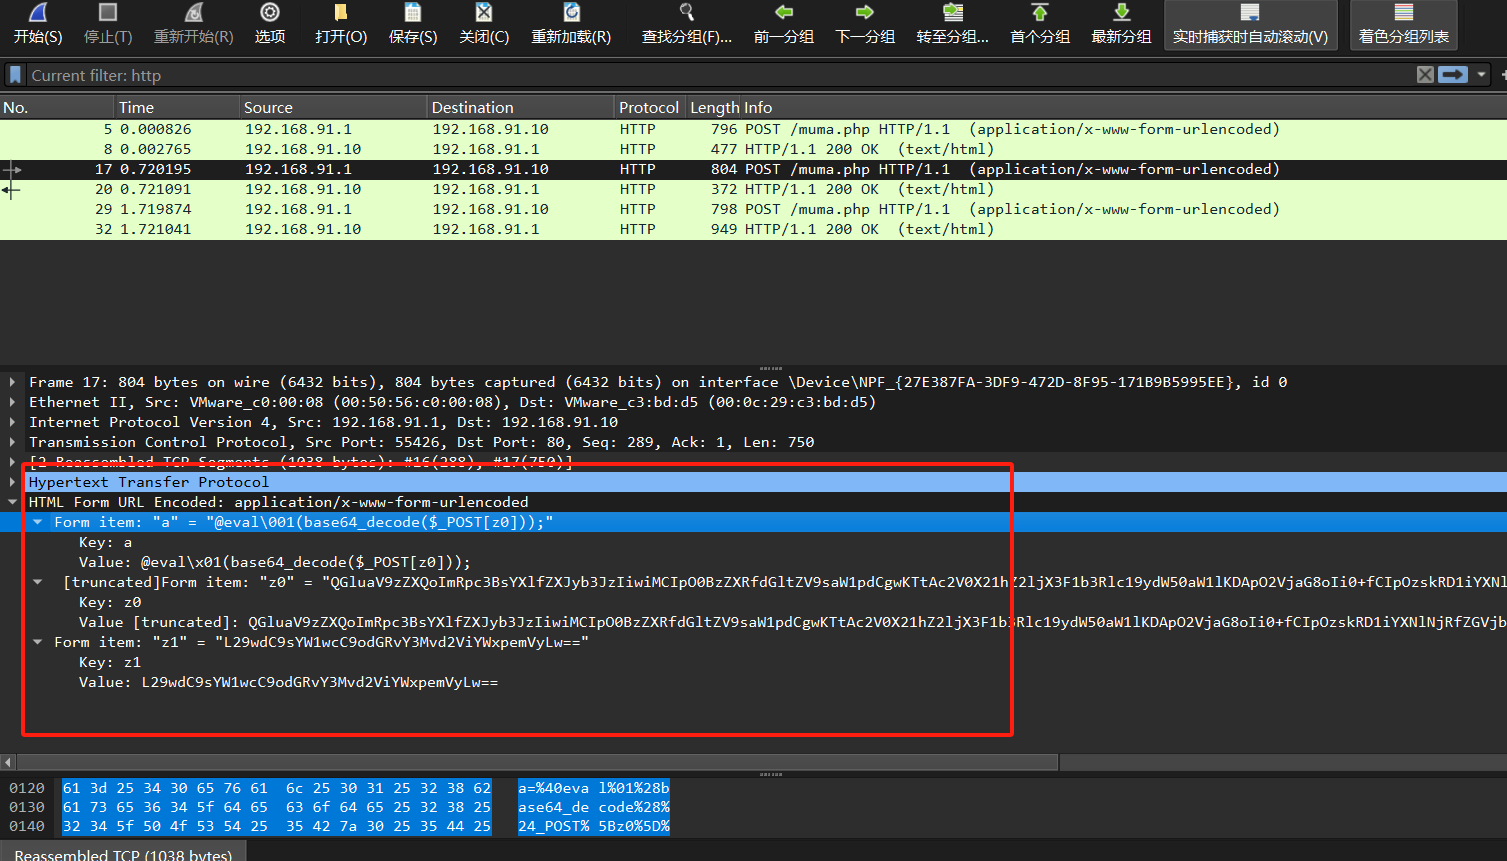Save capture with 保存(S)
Screen dimensions: 1507x861
413,24
